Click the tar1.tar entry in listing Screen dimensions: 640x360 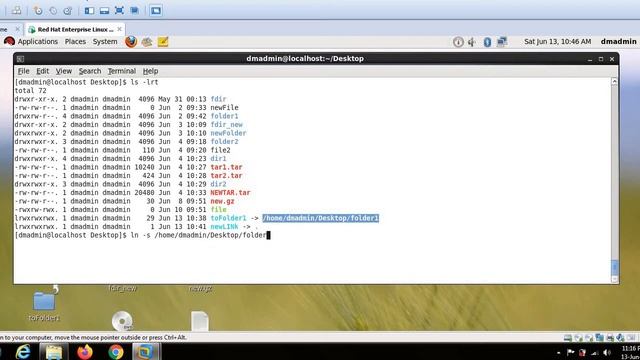tap(226, 167)
